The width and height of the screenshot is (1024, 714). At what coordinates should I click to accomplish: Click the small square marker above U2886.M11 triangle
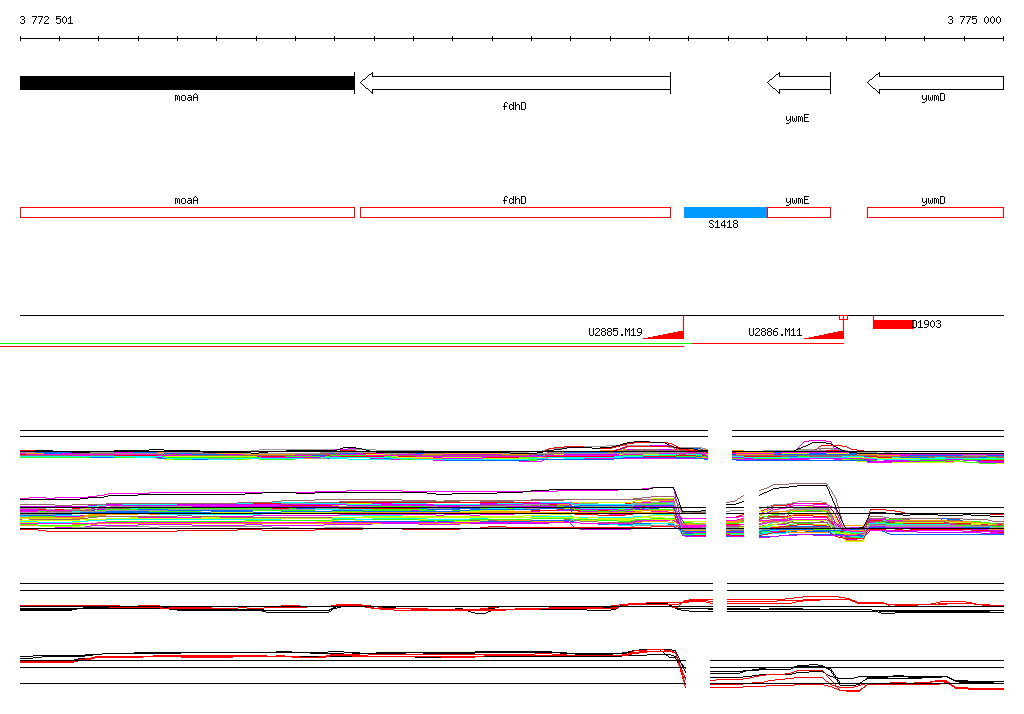point(843,317)
